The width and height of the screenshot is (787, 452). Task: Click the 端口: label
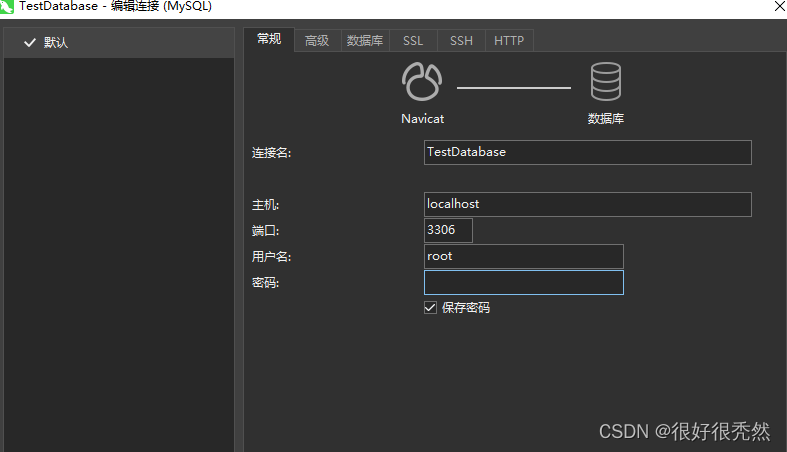point(266,231)
